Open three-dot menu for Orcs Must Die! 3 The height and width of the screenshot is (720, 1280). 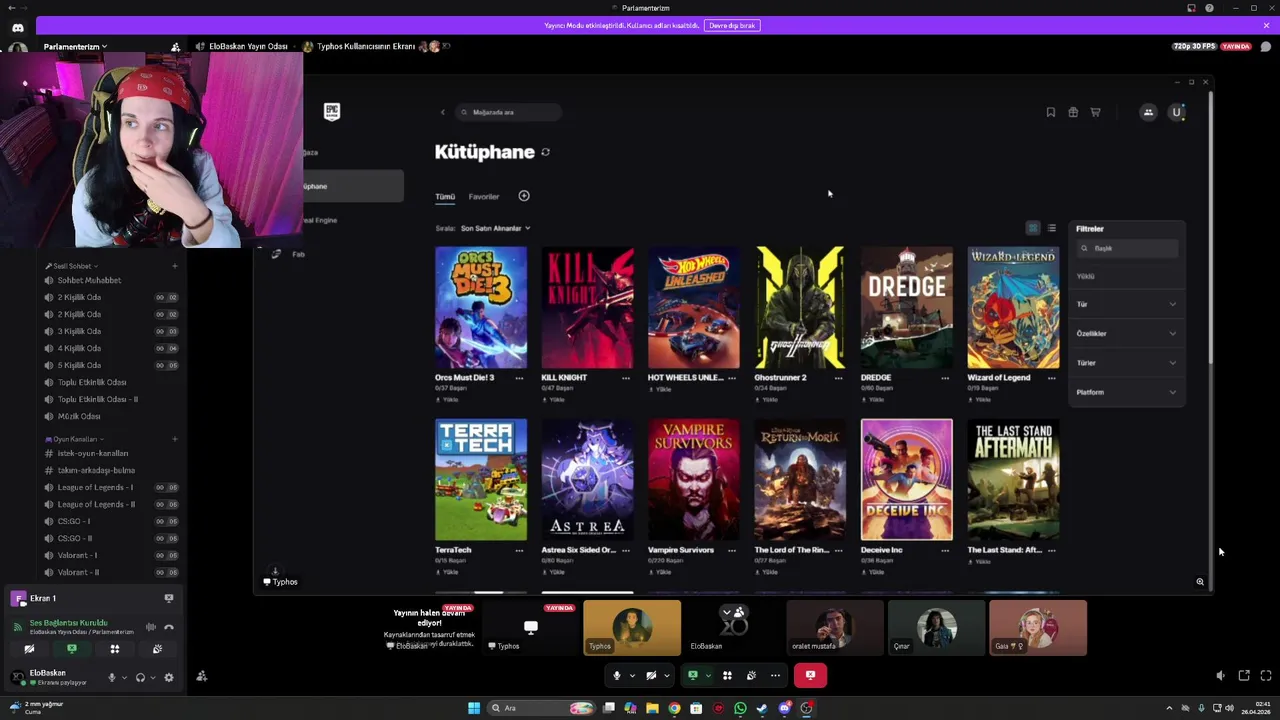pyautogui.click(x=519, y=378)
